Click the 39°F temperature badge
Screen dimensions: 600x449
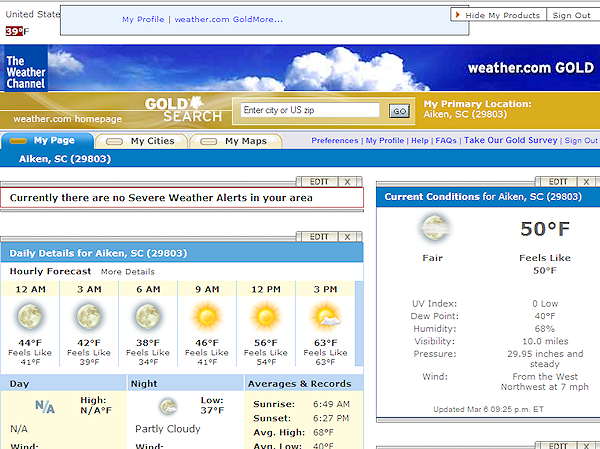coord(14,31)
